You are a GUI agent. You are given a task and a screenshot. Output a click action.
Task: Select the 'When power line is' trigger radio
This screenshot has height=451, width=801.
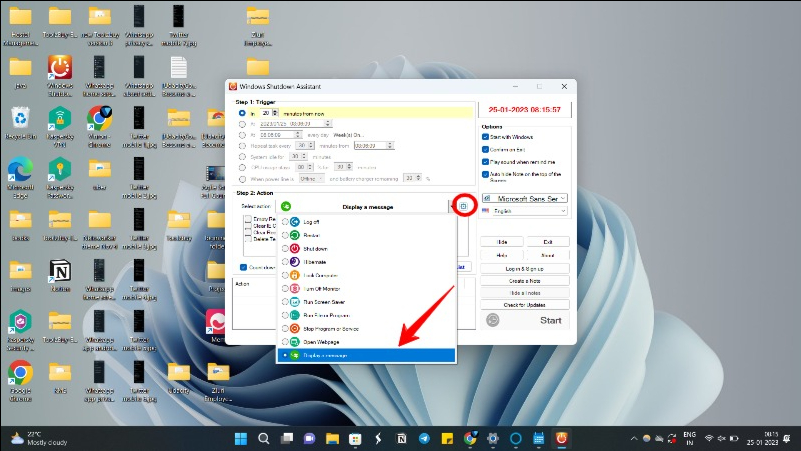[242, 179]
